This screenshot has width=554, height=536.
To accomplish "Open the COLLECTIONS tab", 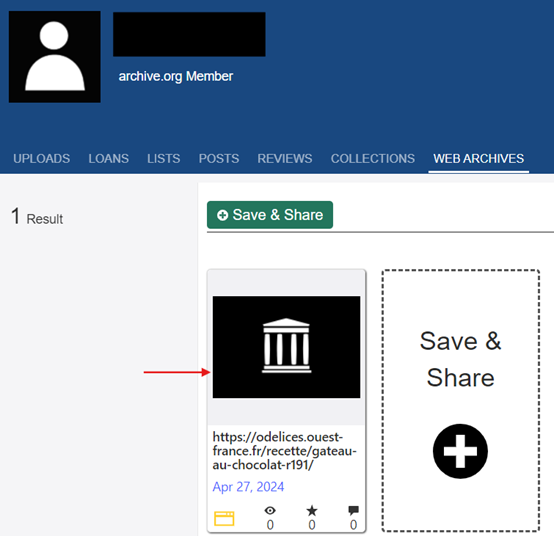I will pyautogui.click(x=373, y=159).
